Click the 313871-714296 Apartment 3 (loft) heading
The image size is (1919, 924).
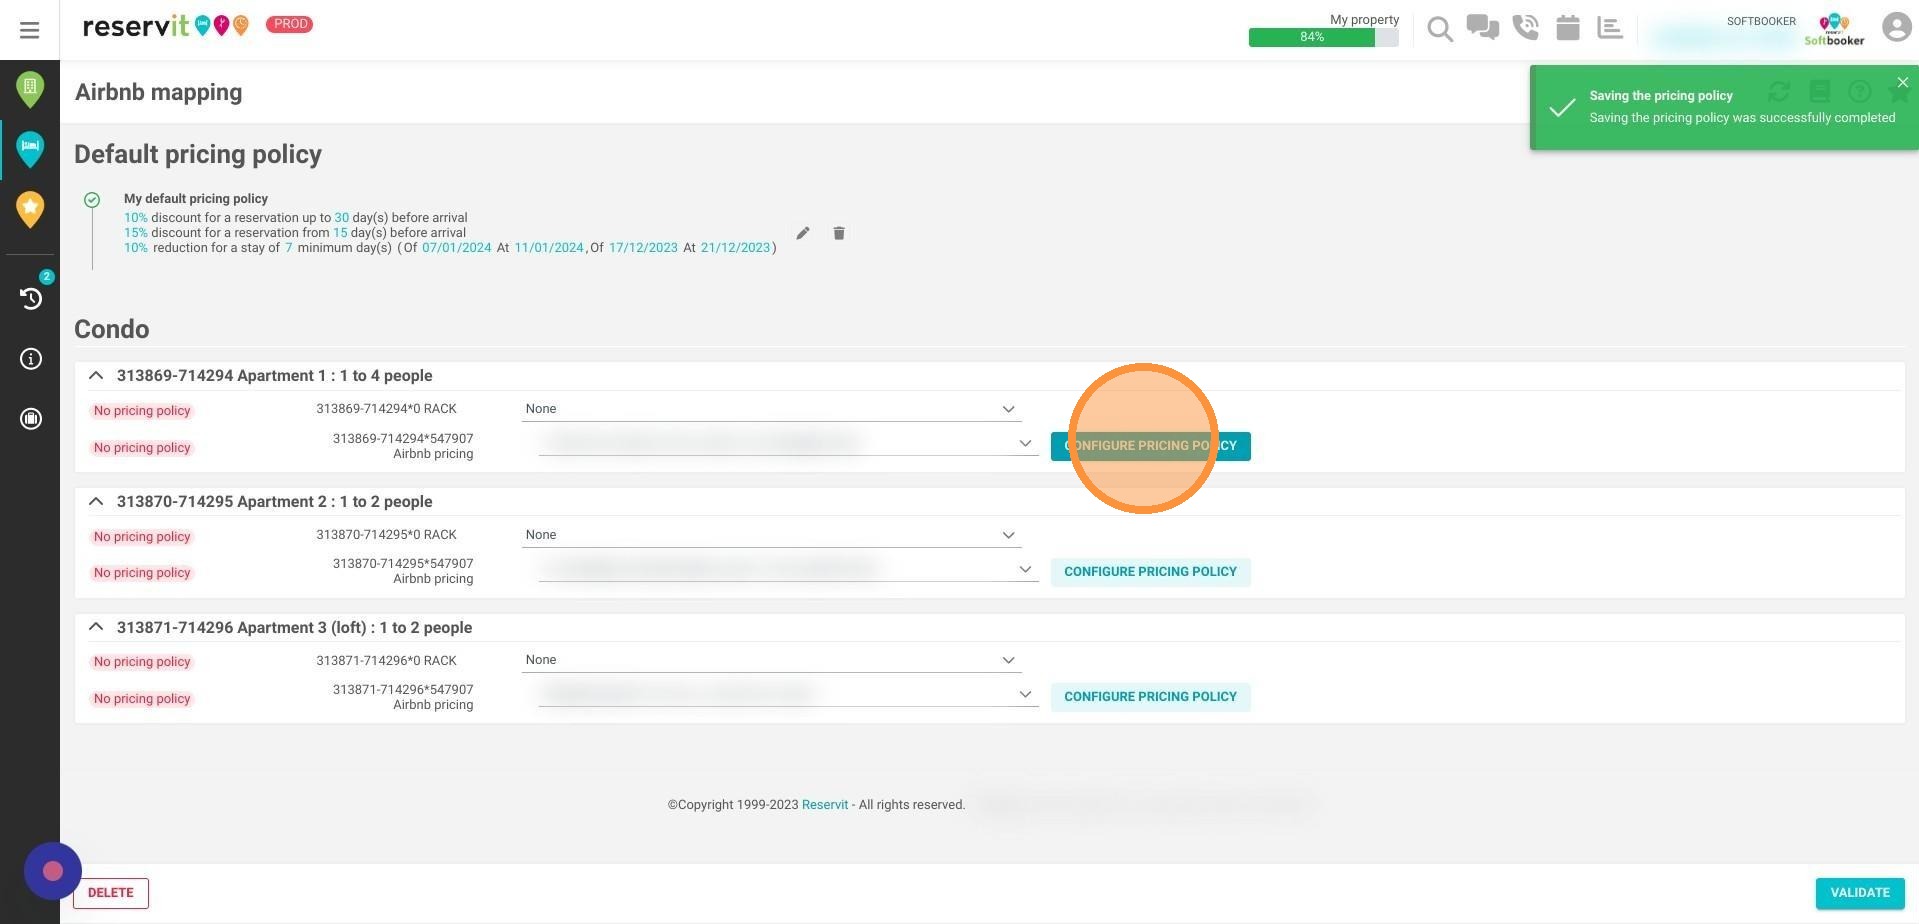pyautogui.click(x=294, y=628)
